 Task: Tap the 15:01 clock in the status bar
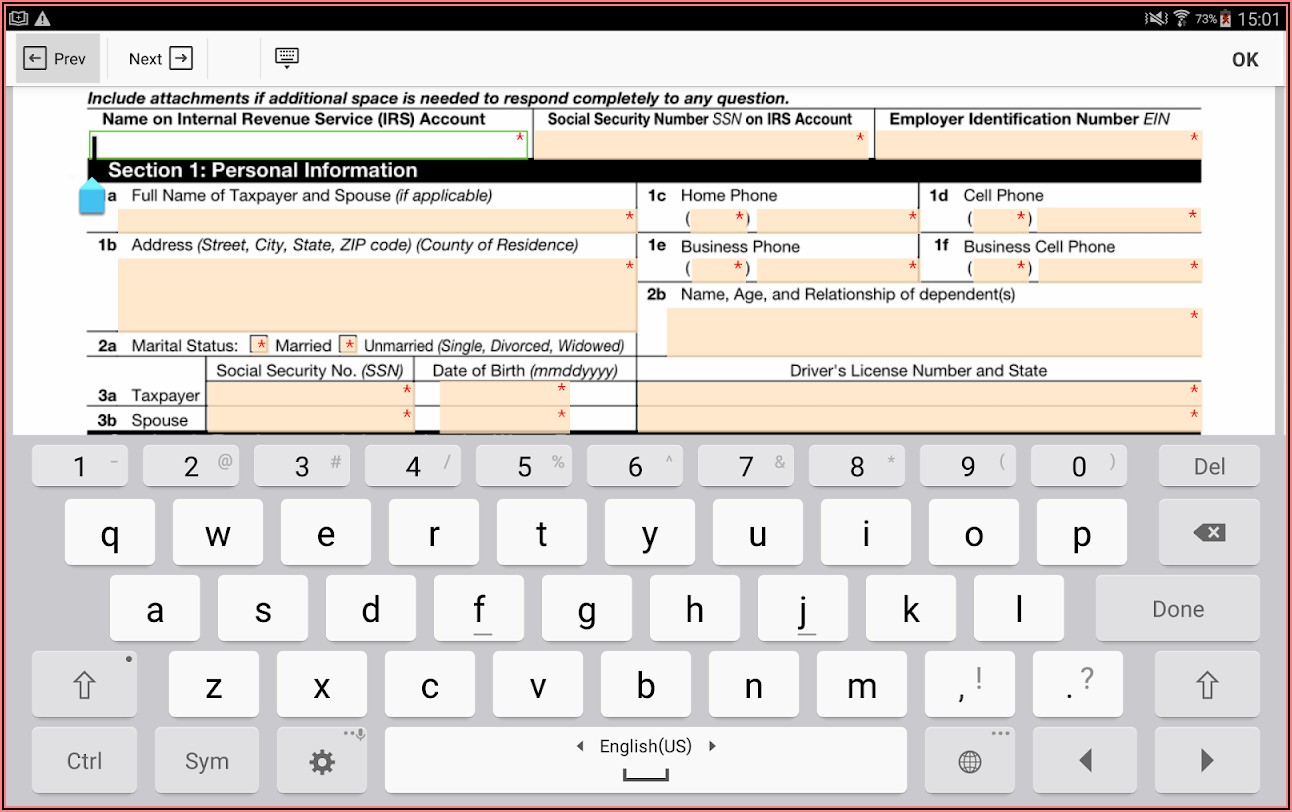click(x=1258, y=18)
